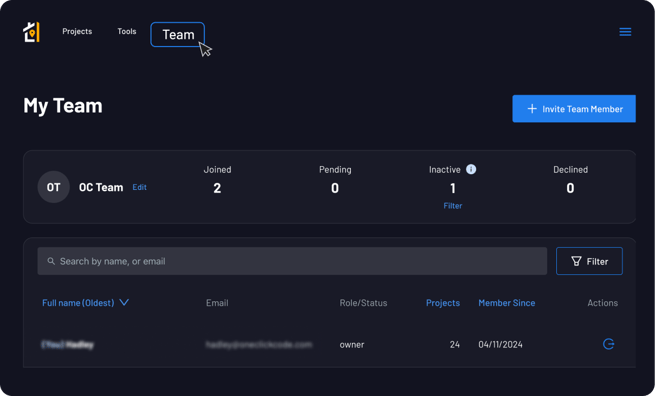Open the hamburger menu icon
655x396 pixels.
click(x=625, y=32)
